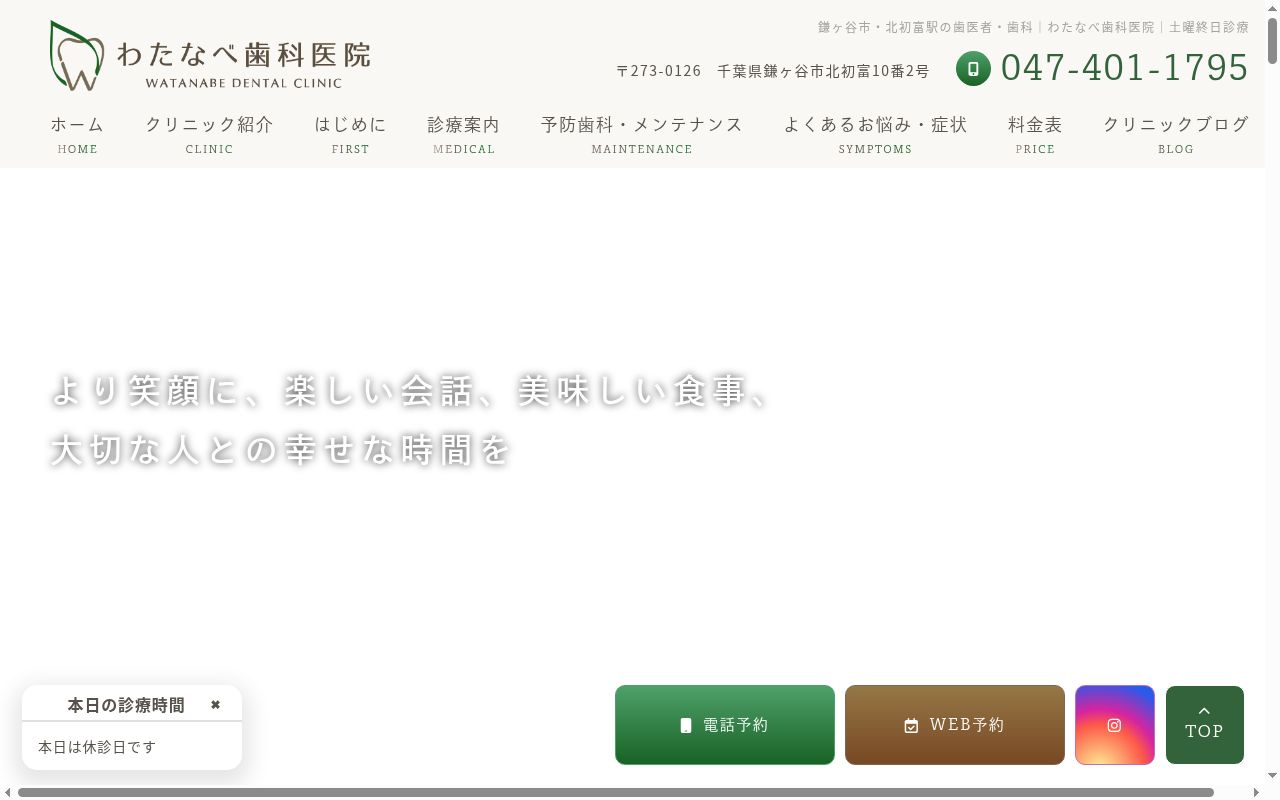Screen dimensions: 1280x800
Task: Click the scroll-right arrow of the horizontal scrollbar
Action: click(1256, 792)
